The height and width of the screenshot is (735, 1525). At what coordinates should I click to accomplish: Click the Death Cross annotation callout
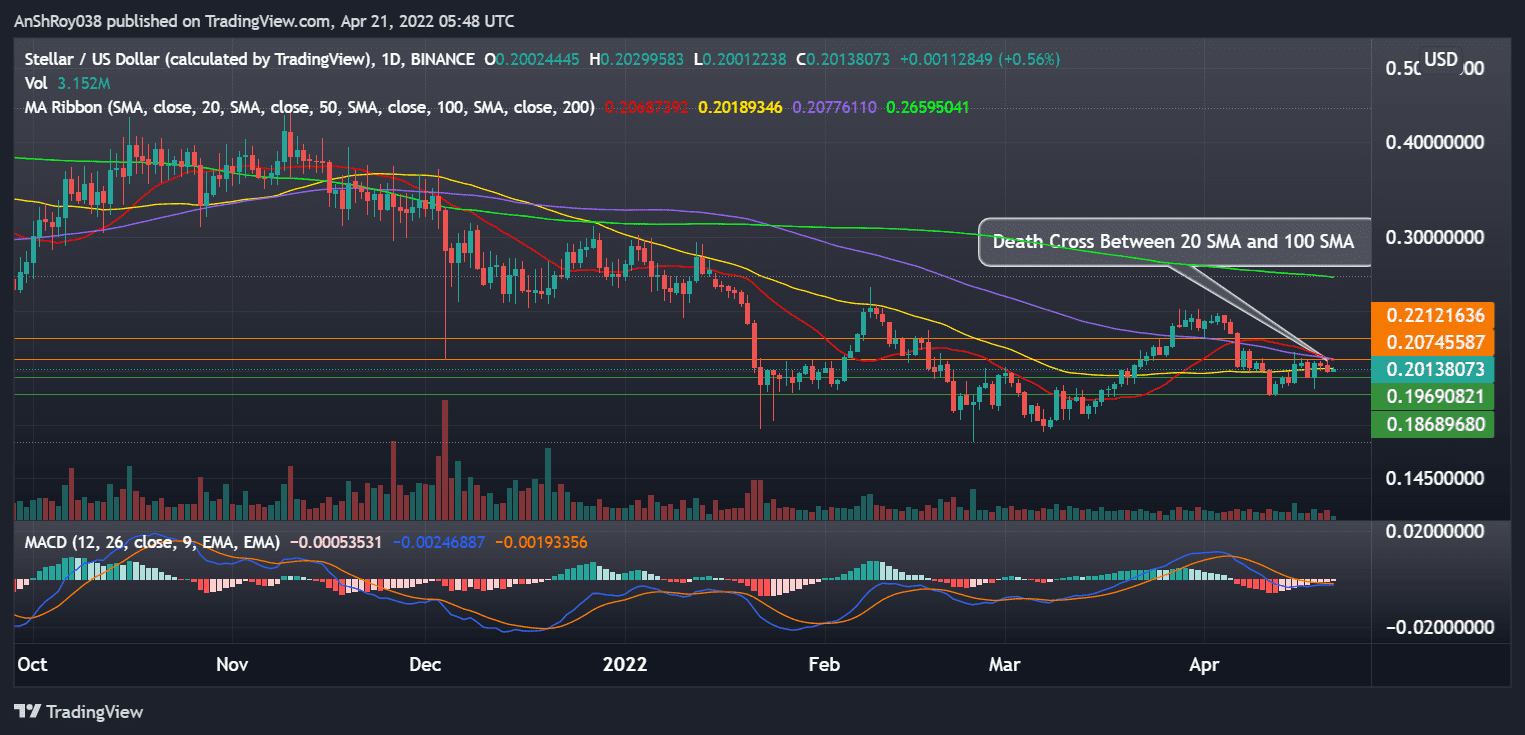pos(1173,241)
